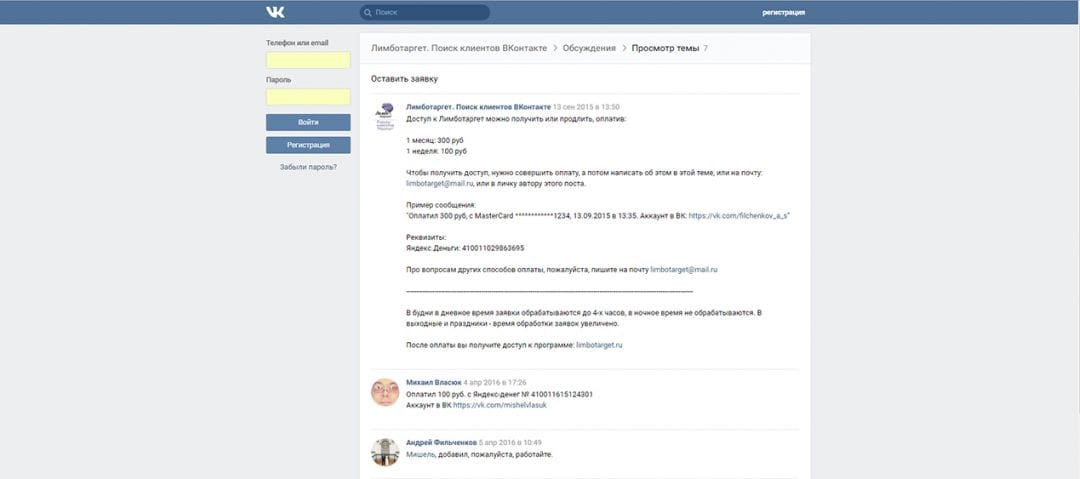Open vk.com/filchenkov_a_s profile link

pyautogui.click(x=738, y=216)
